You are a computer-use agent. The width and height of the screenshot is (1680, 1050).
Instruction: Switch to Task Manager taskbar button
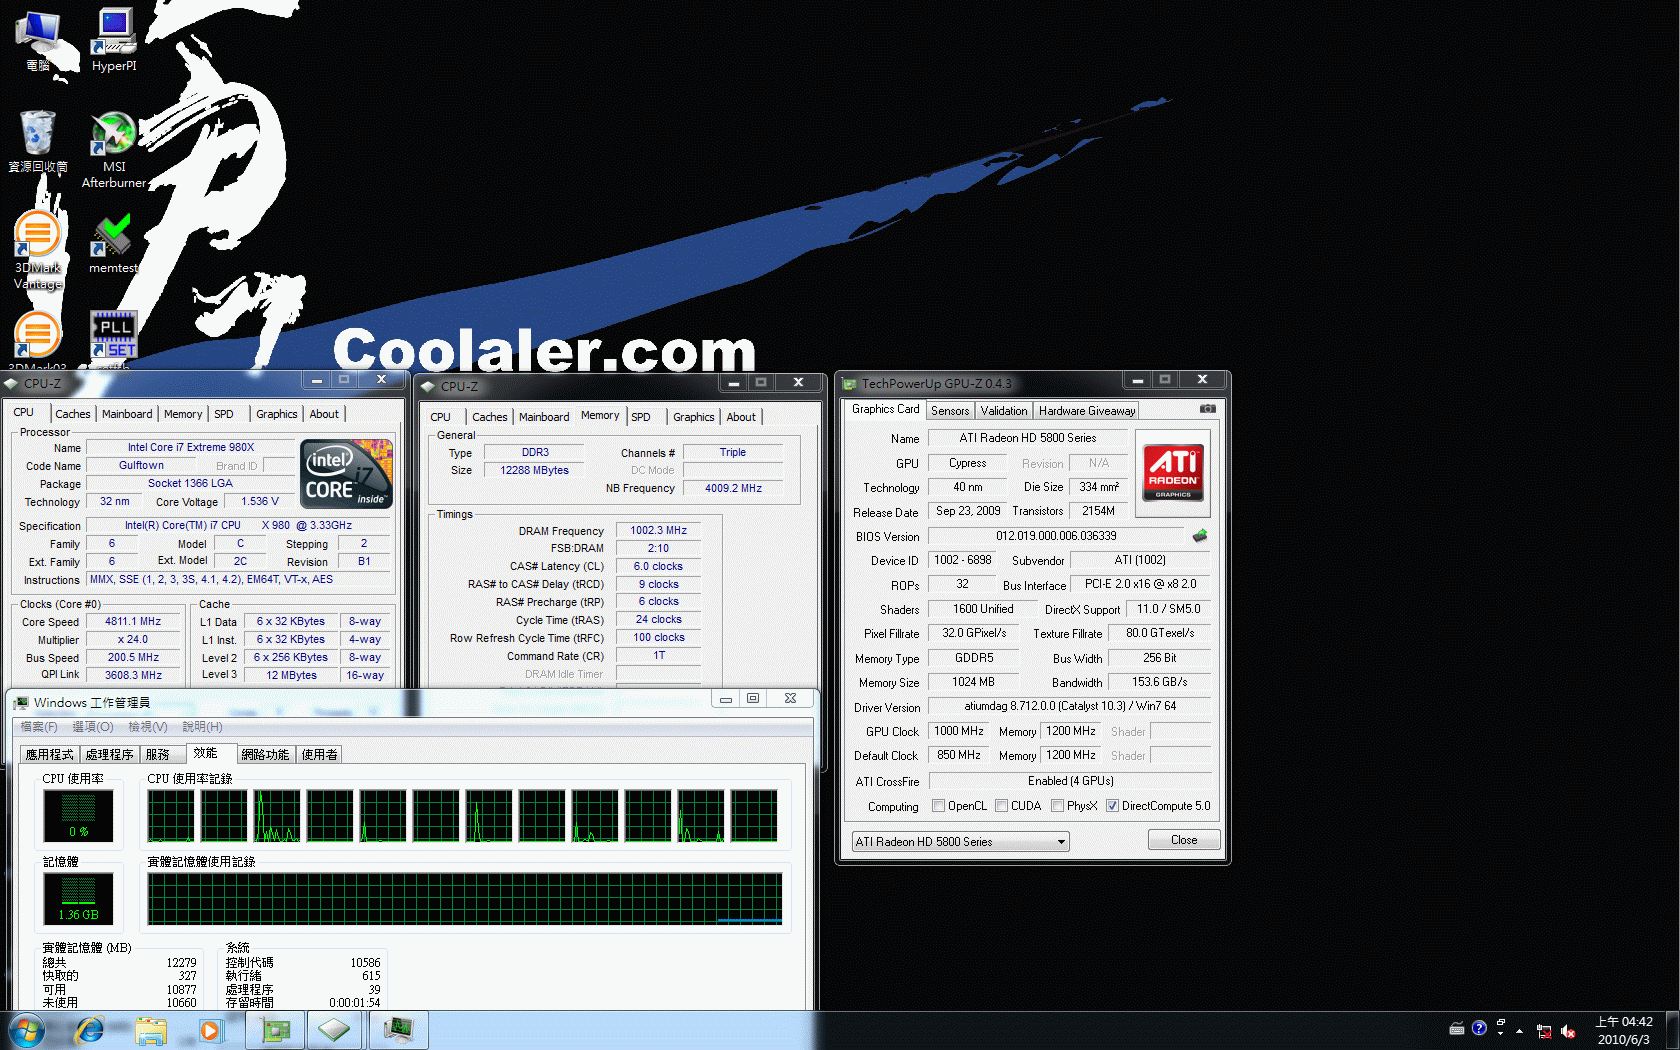point(398,1030)
